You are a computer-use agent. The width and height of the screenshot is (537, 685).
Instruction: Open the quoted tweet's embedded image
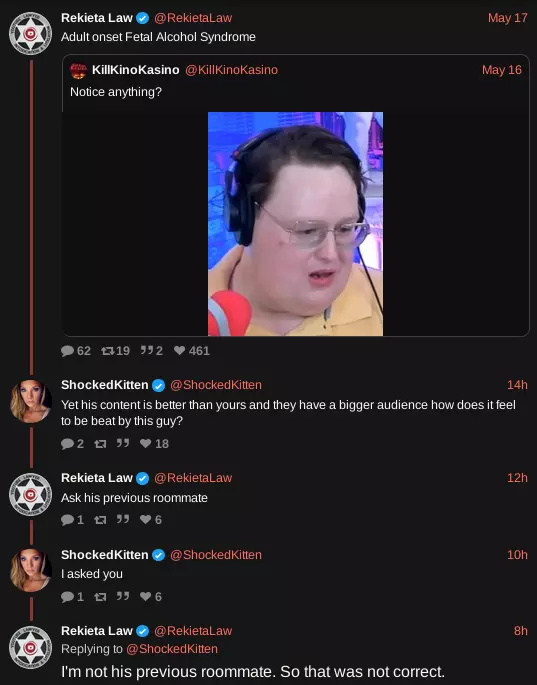pyautogui.click(x=295, y=224)
